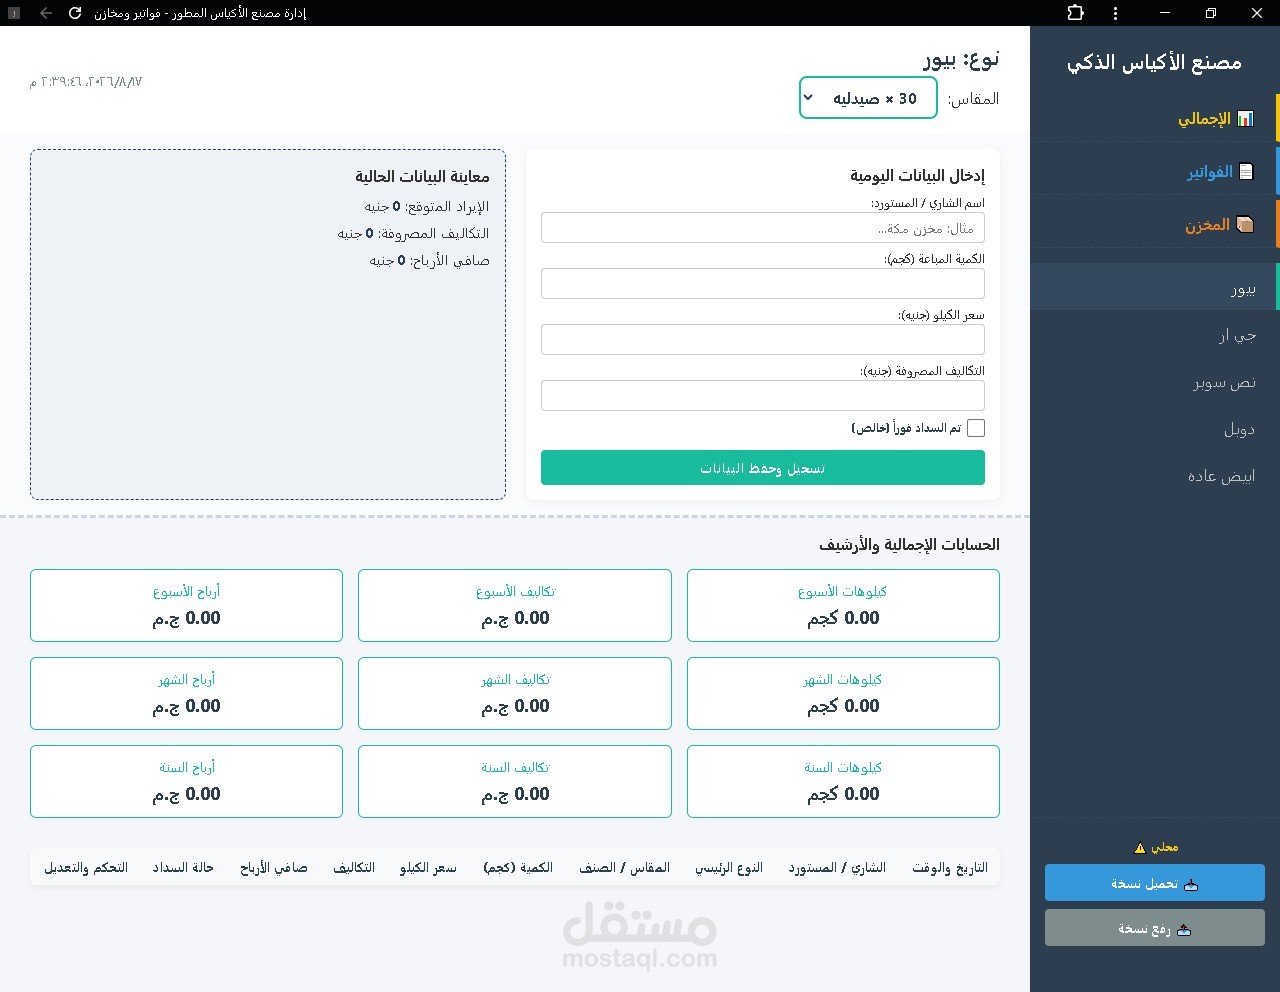Viewport: 1280px width, 992px height.
Task: Click the رفع نسخة upload button
Action: tap(1155, 928)
